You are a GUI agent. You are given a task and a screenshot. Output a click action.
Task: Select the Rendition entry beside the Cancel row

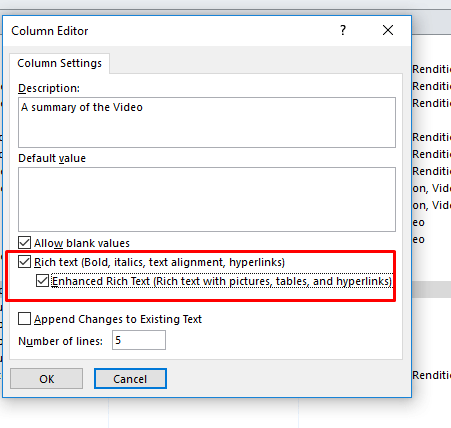(431, 375)
